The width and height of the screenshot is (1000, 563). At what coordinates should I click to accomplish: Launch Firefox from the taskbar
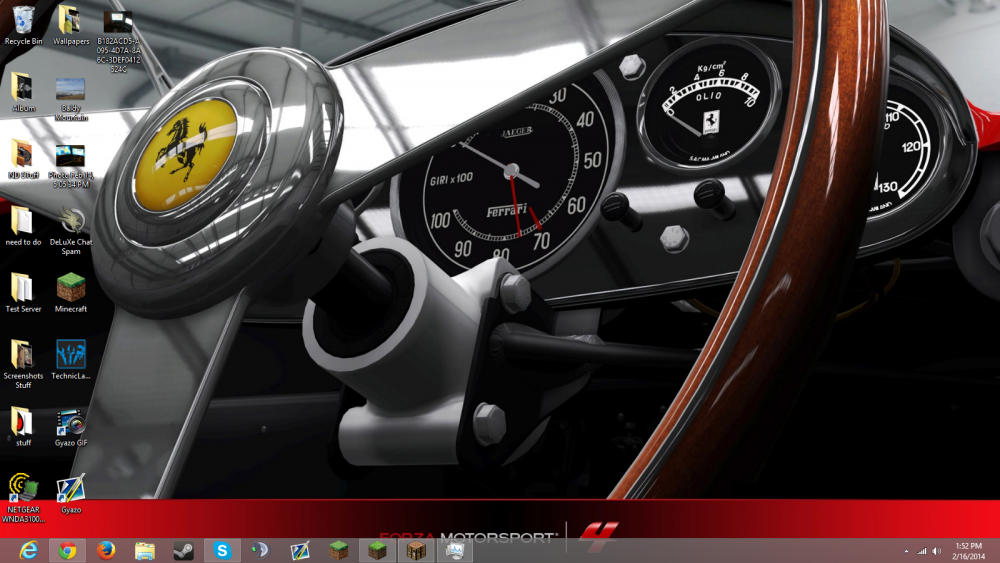coord(107,550)
